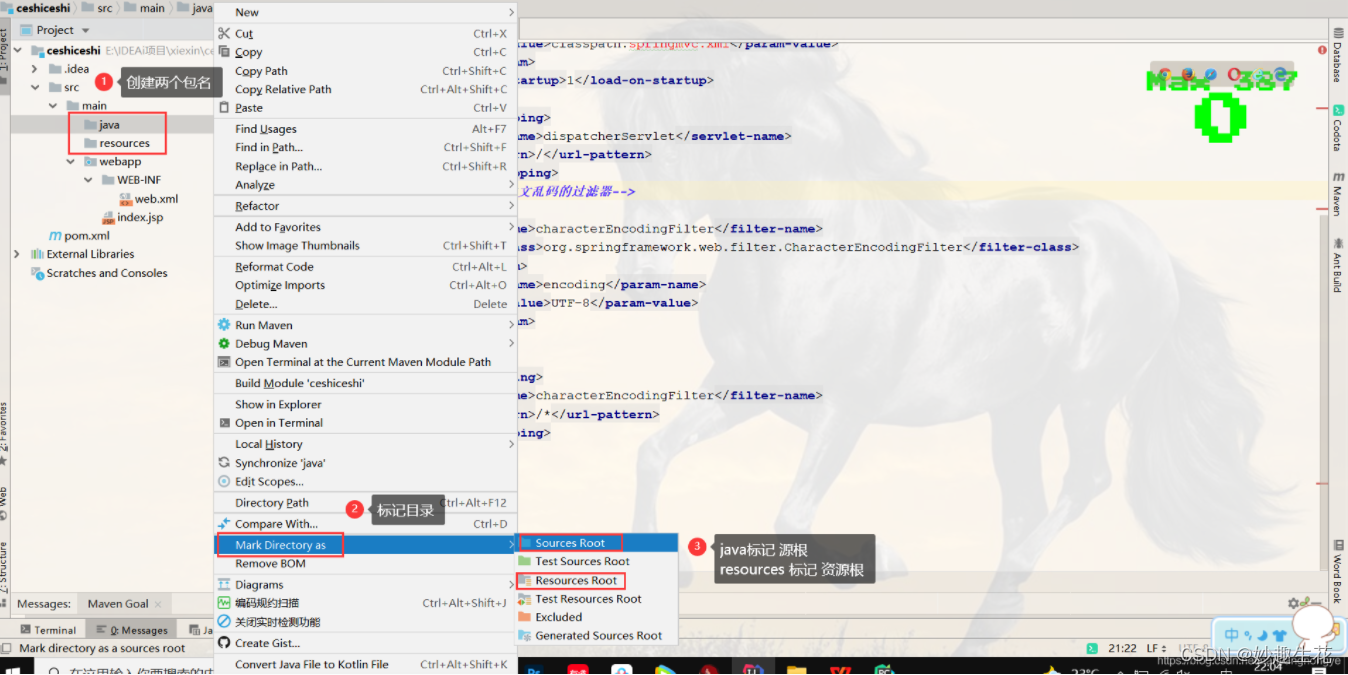Image resolution: width=1348 pixels, height=675 pixels.
Task: Open the Refactor submenu
Action: [x=365, y=206]
